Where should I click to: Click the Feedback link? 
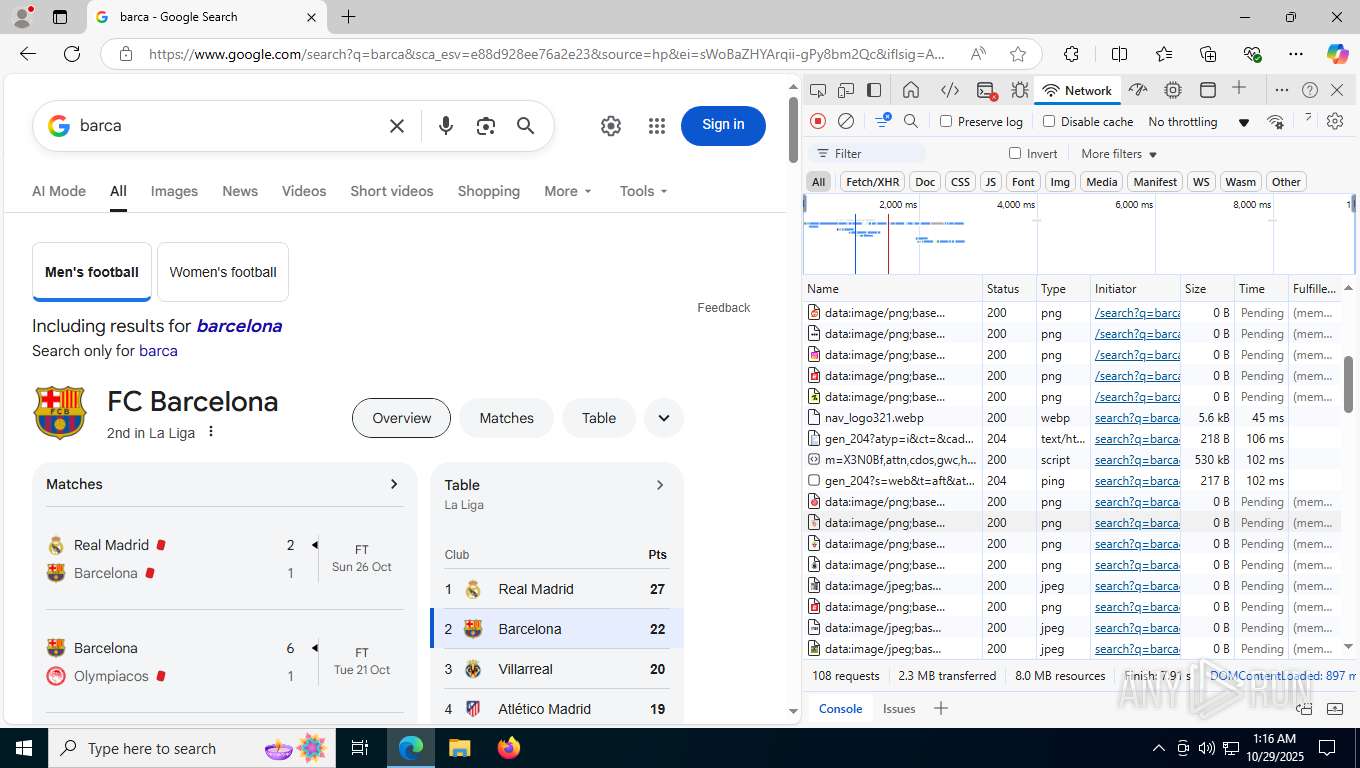click(x=723, y=308)
